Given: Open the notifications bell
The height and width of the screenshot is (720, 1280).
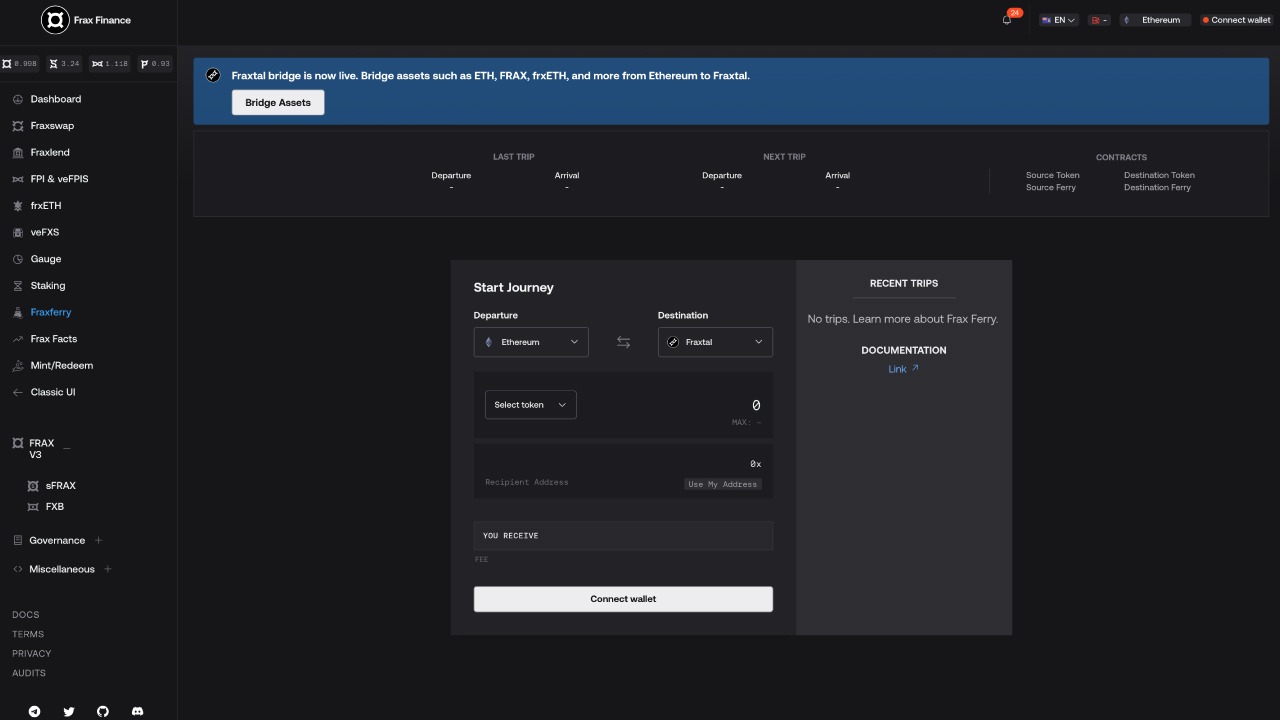Looking at the screenshot, I should coord(1007,20).
